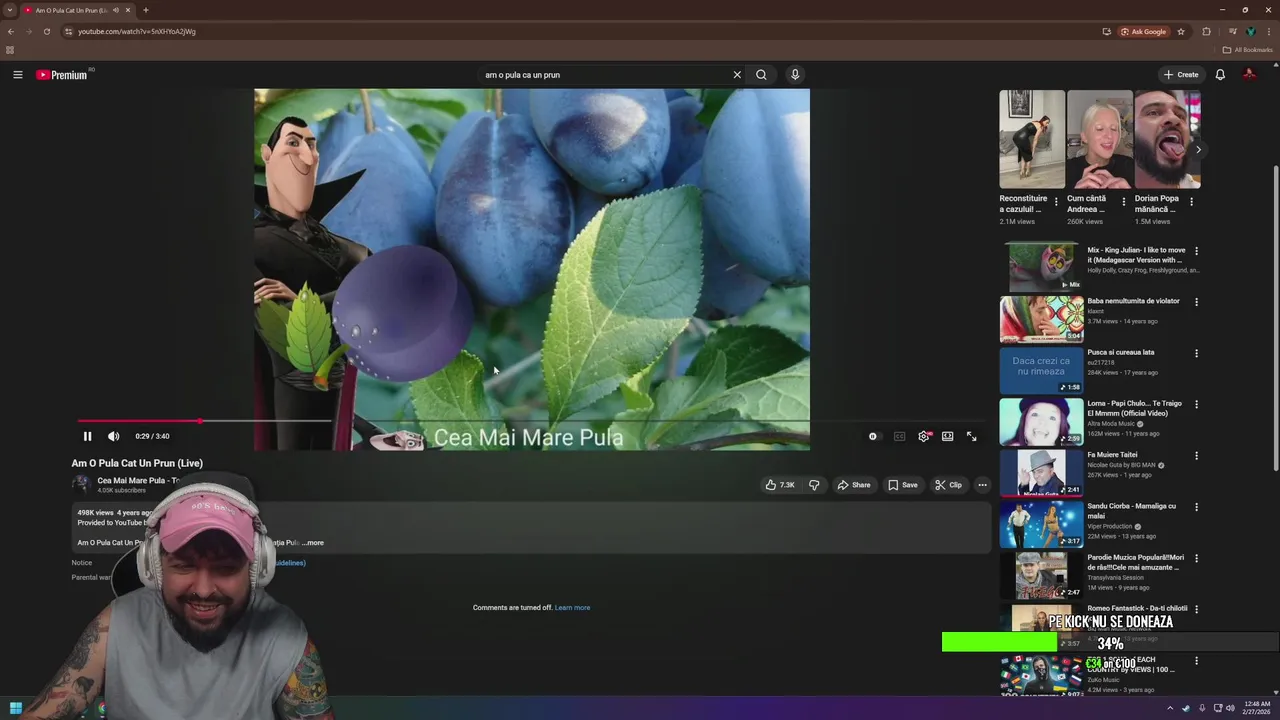Open browser extensions puzzle icon
Image resolution: width=1280 pixels, height=720 pixels.
tap(1206, 31)
